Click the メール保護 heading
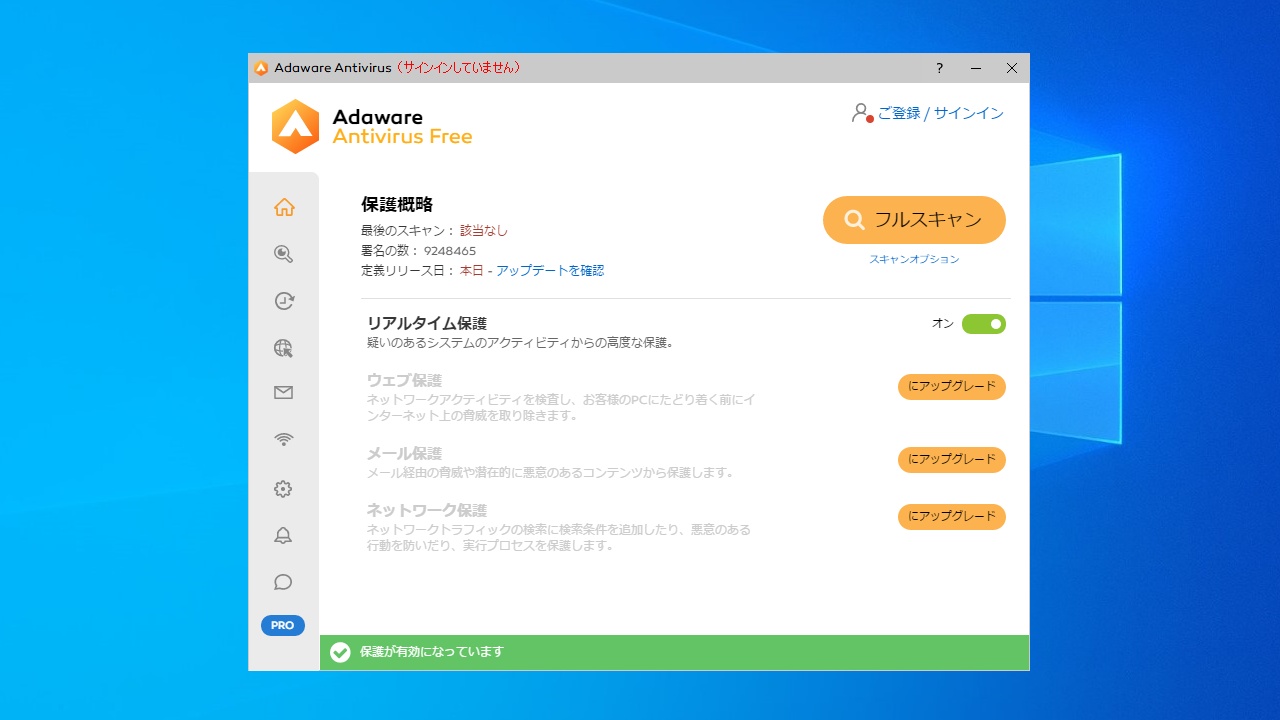The image size is (1280, 720). [x=404, y=454]
